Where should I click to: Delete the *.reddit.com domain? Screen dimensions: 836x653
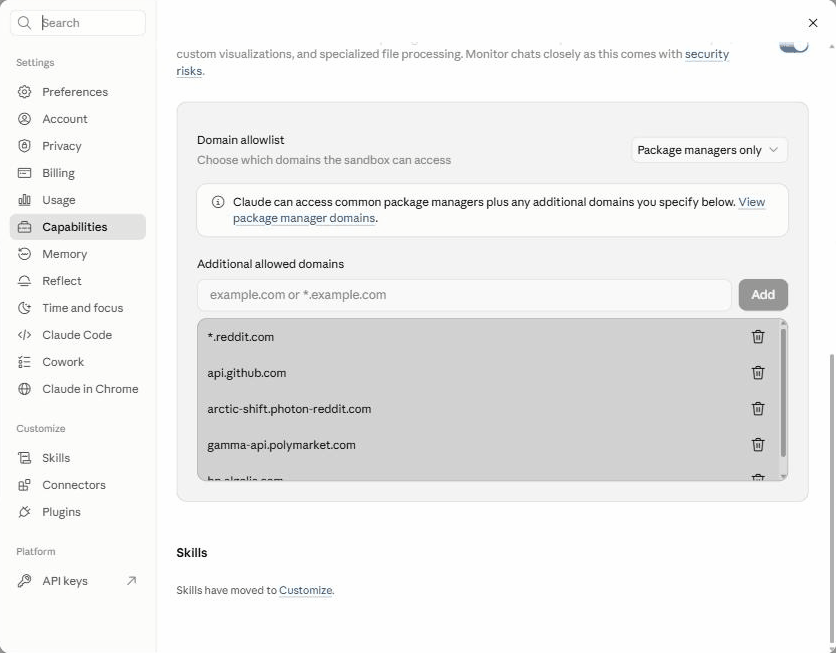[758, 337]
